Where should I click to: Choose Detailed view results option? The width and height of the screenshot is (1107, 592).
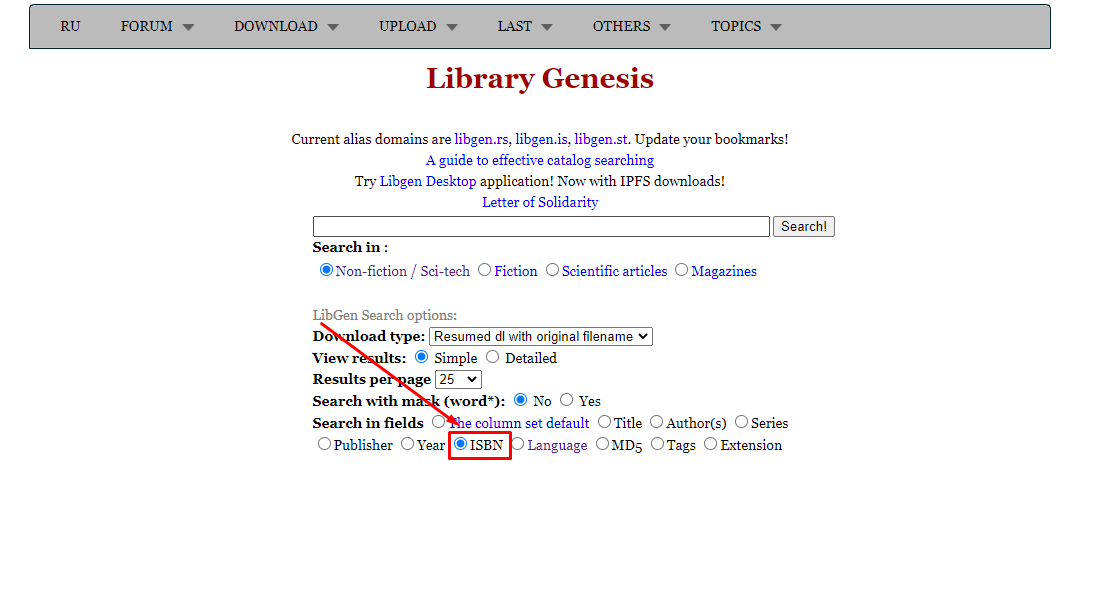pyautogui.click(x=492, y=357)
